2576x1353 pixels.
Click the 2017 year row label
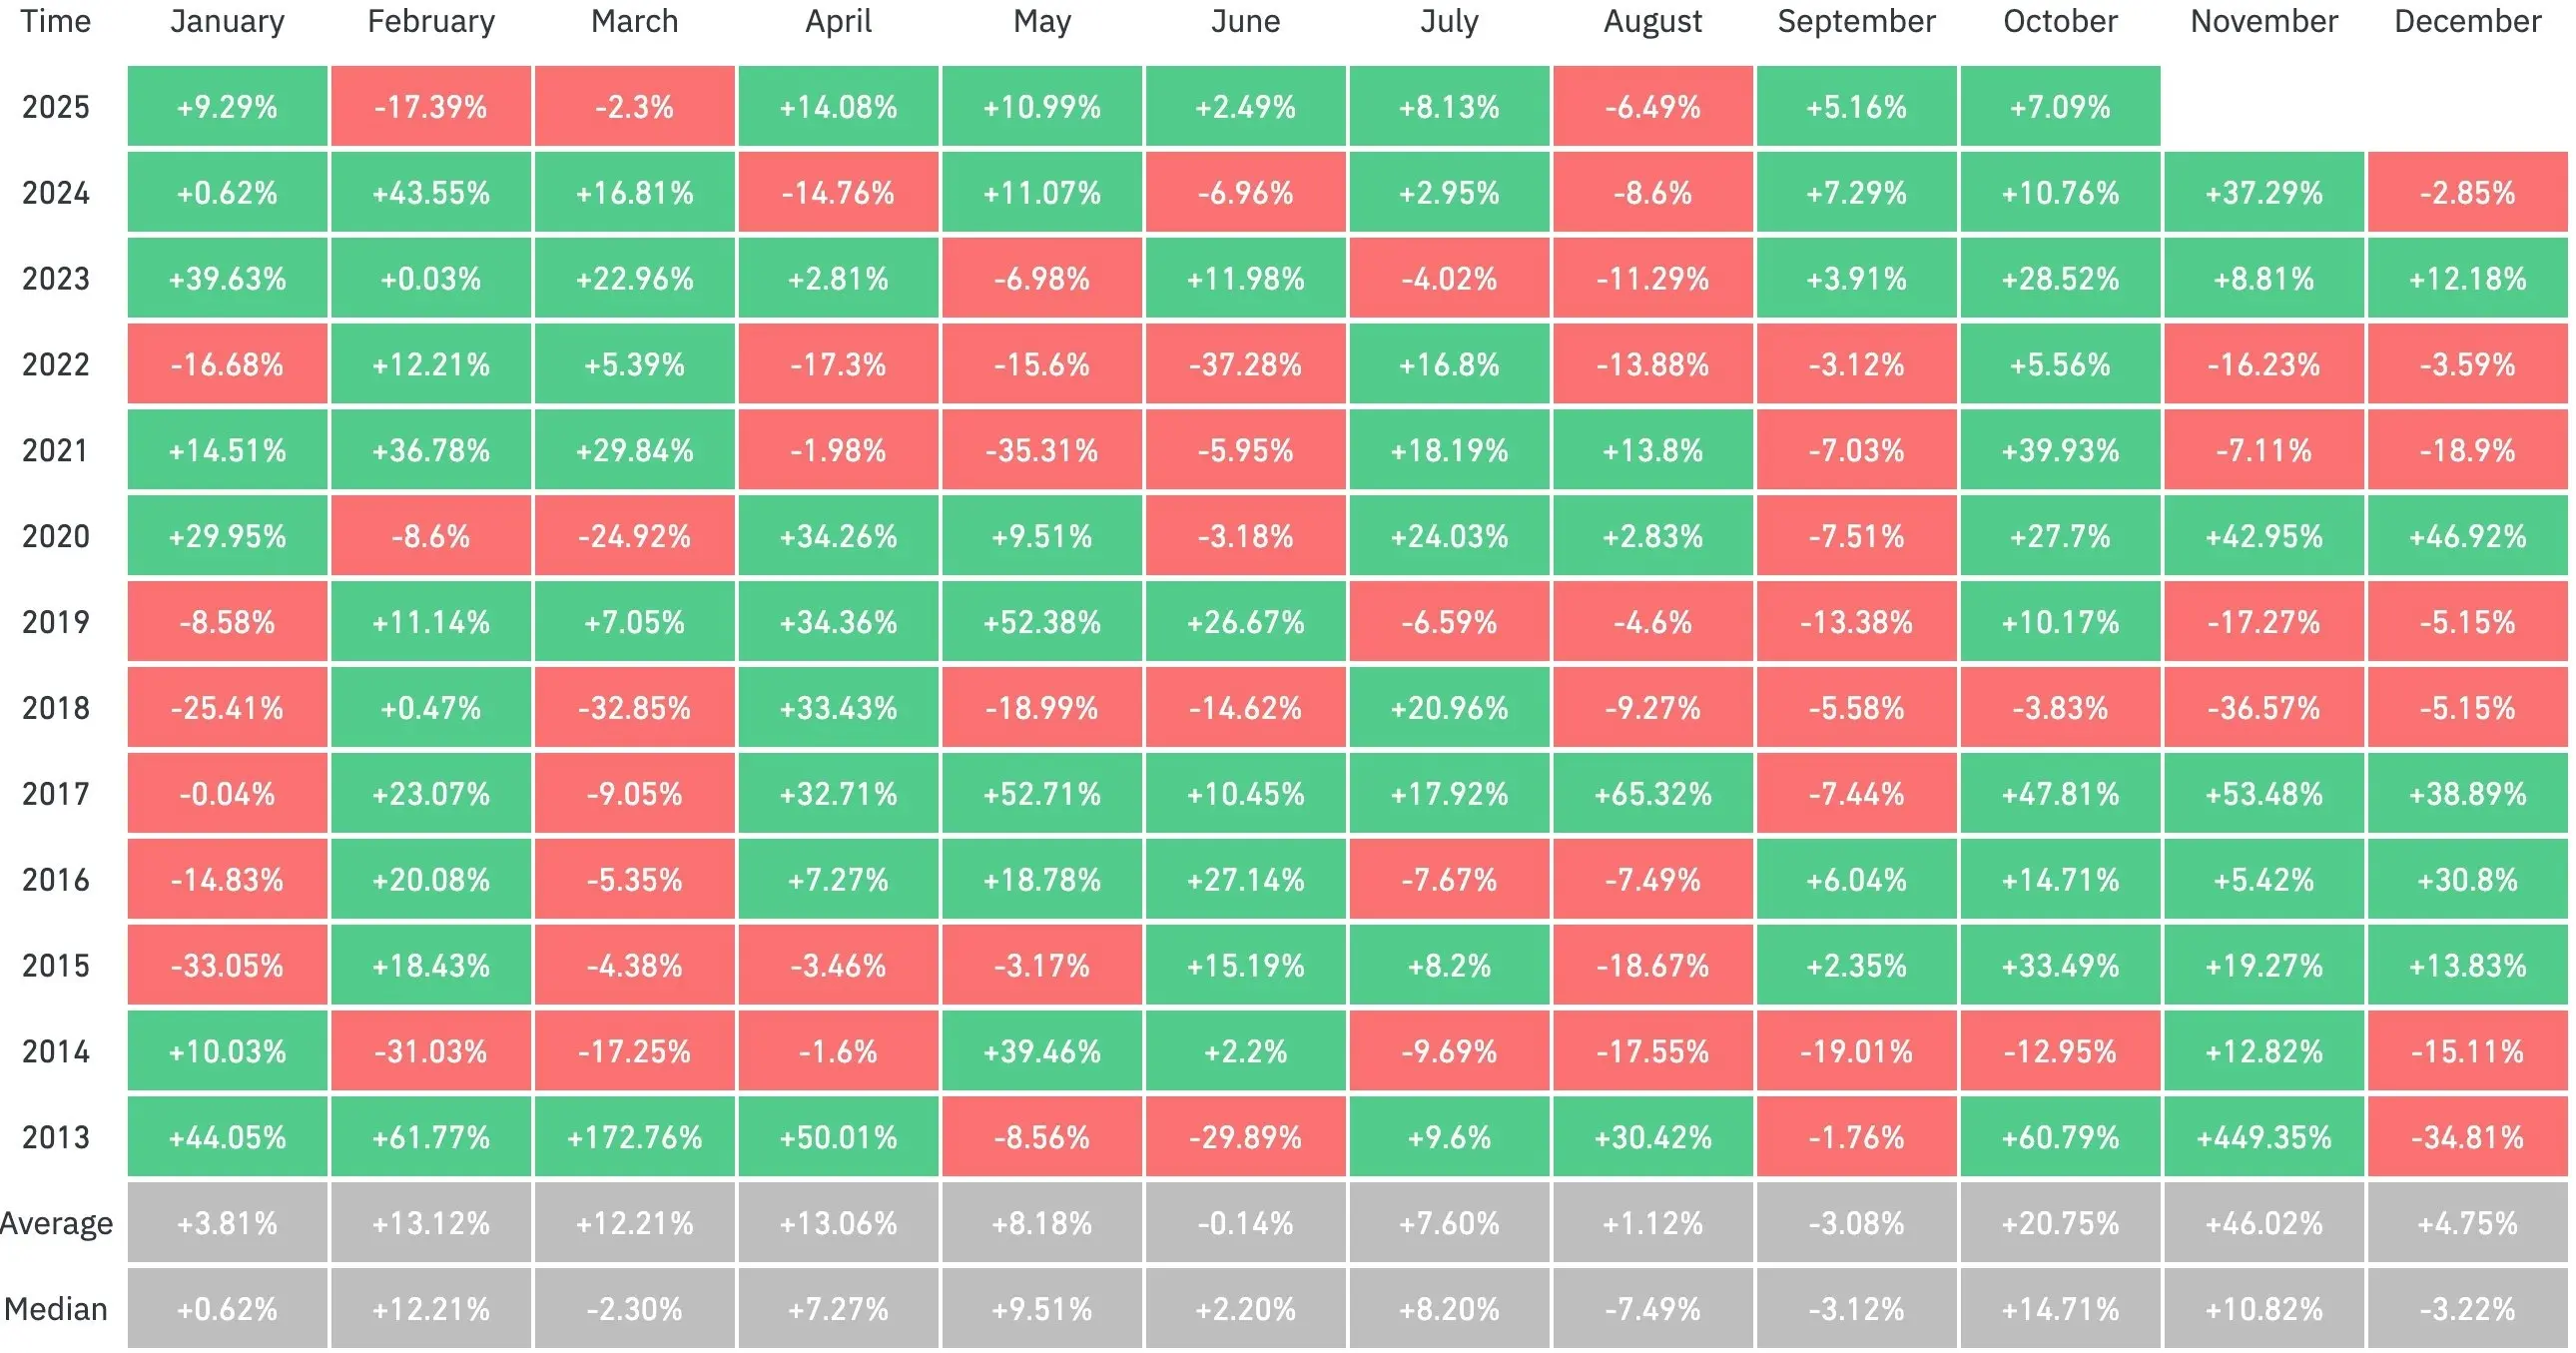pyautogui.click(x=56, y=794)
